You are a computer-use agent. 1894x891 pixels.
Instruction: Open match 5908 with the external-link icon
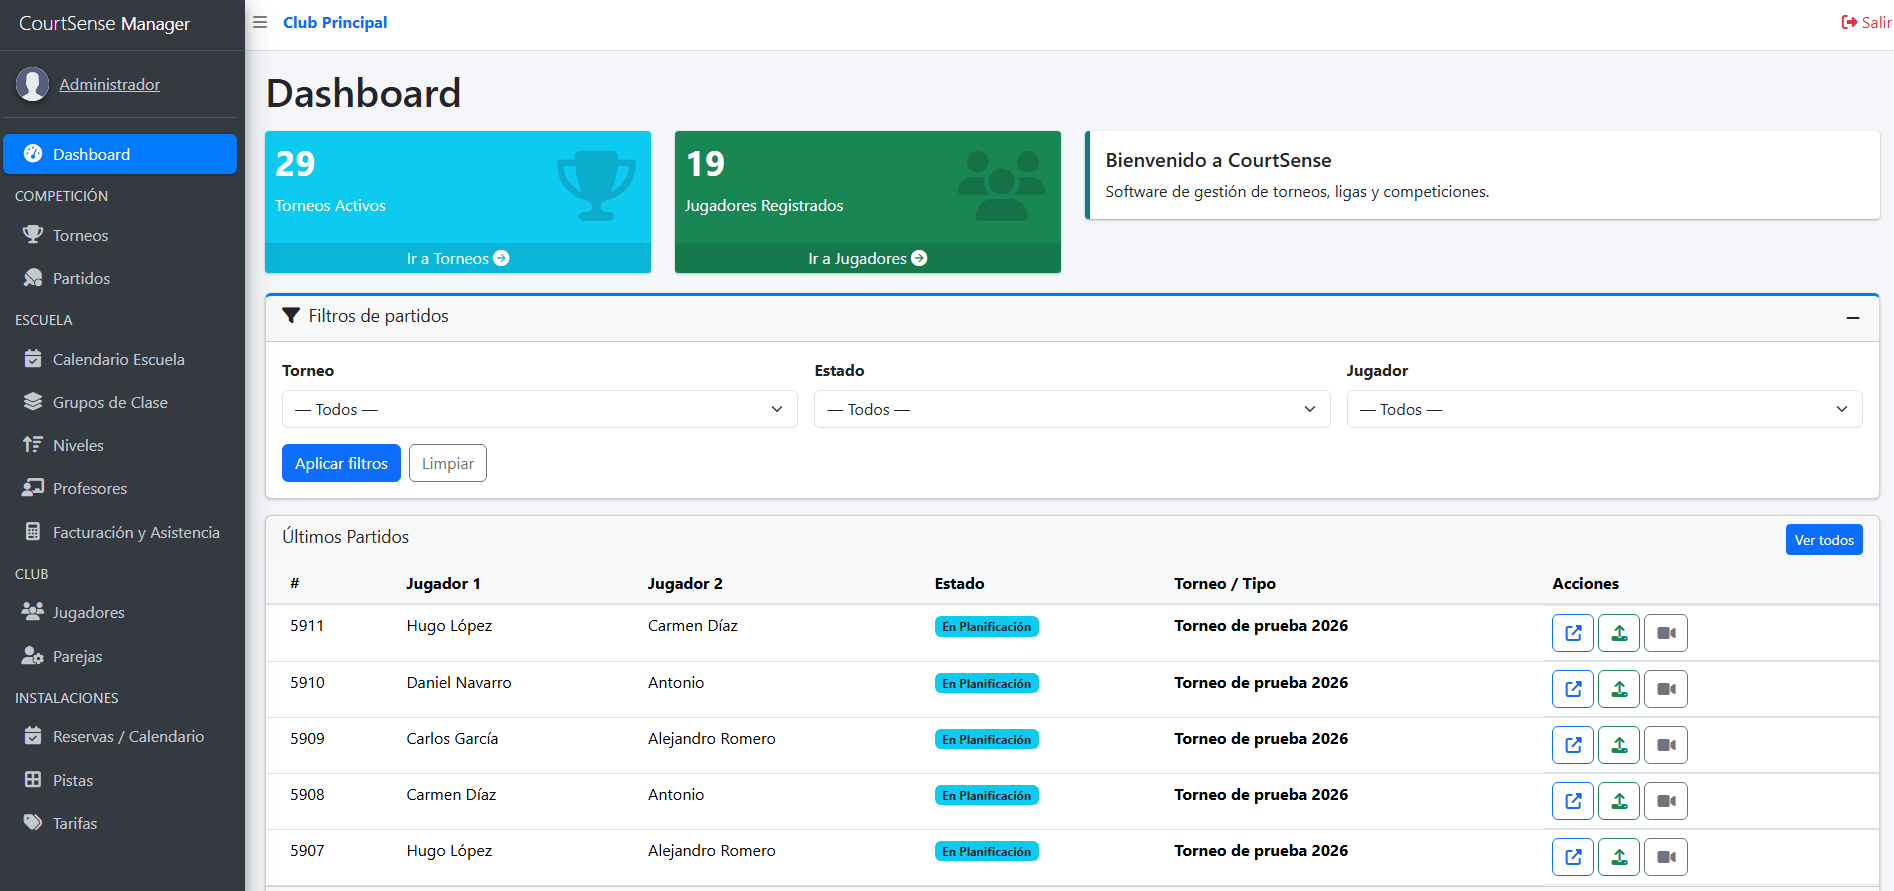(1573, 801)
